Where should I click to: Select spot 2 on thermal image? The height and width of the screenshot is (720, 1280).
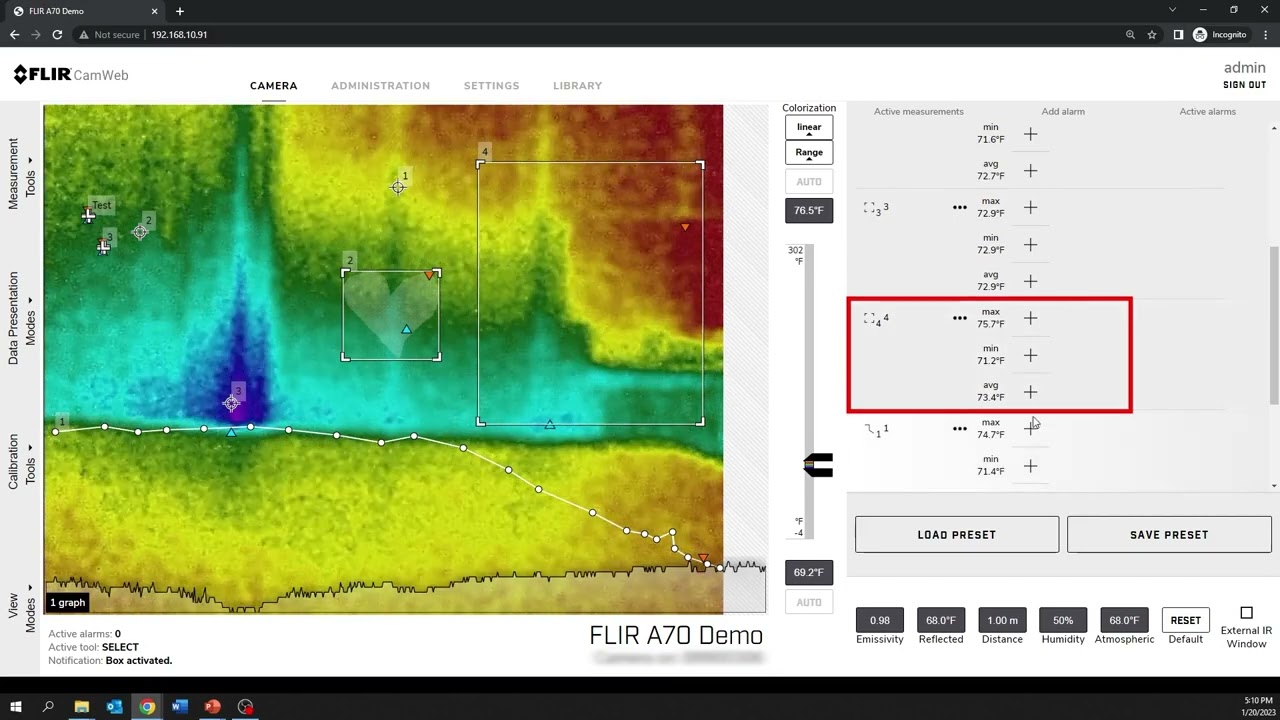(x=140, y=232)
